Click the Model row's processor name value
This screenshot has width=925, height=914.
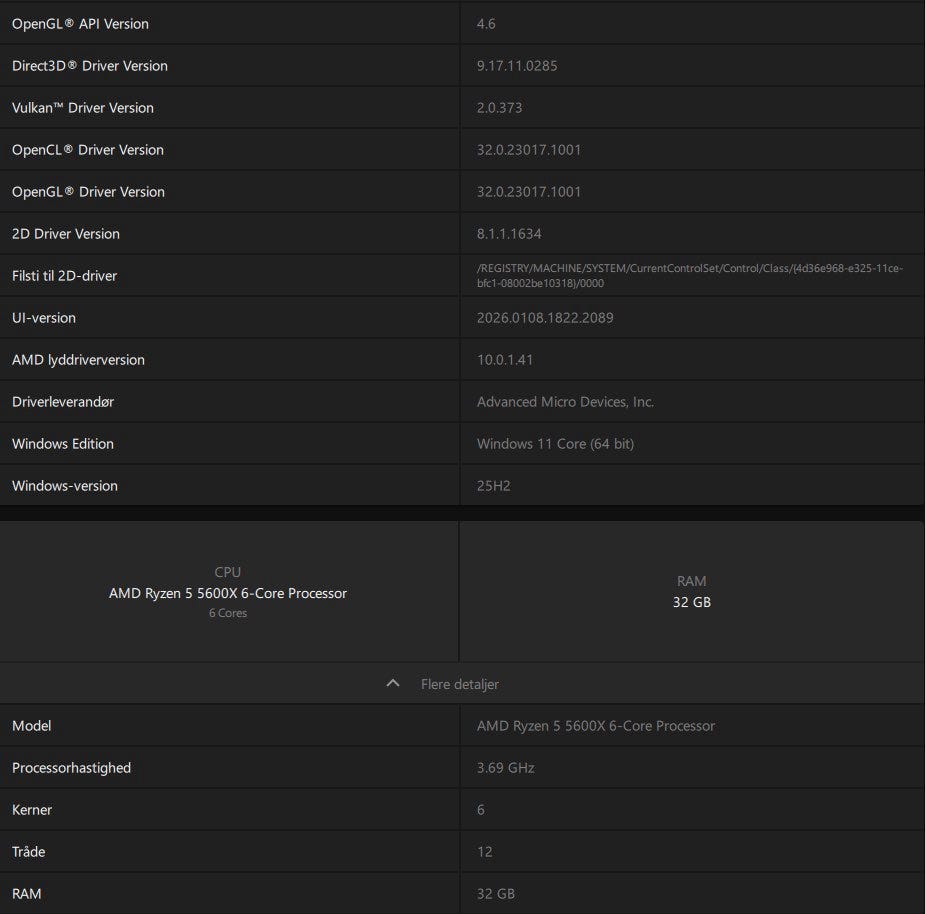pyautogui.click(x=596, y=726)
